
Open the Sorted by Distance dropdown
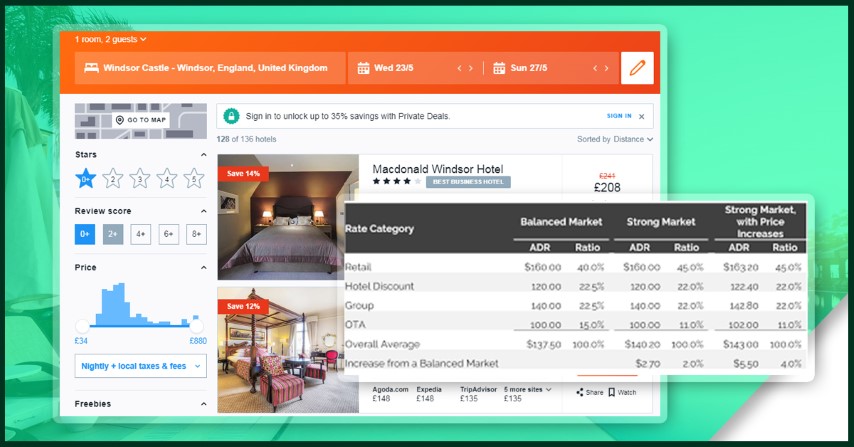(x=615, y=139)
